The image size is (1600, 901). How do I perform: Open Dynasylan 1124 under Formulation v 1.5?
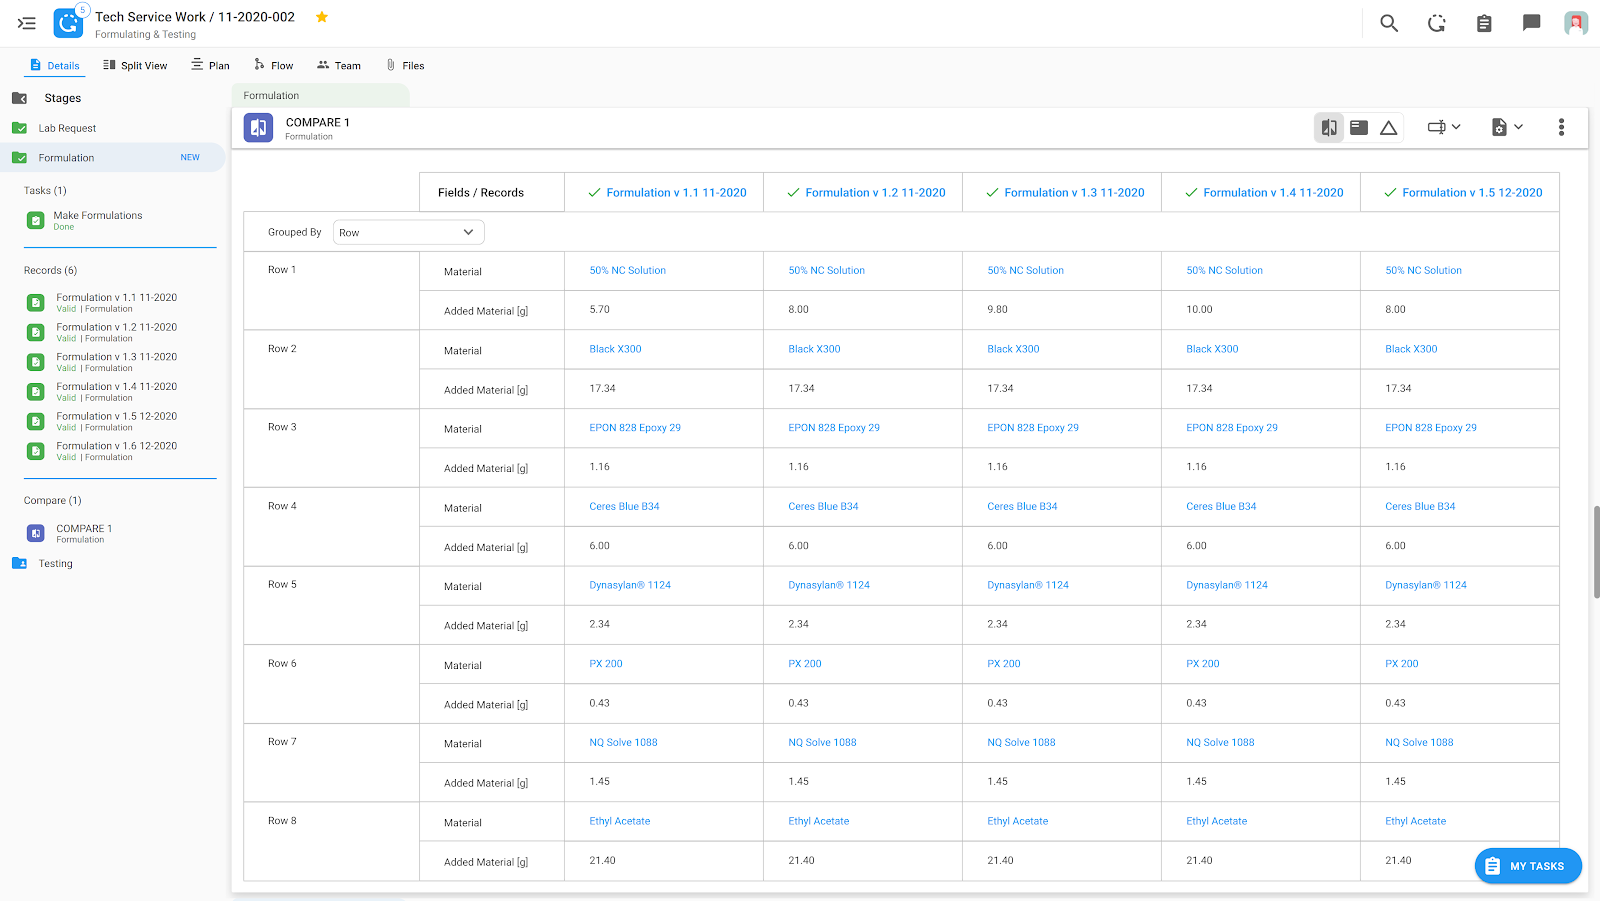click(x=1426, y=586)
